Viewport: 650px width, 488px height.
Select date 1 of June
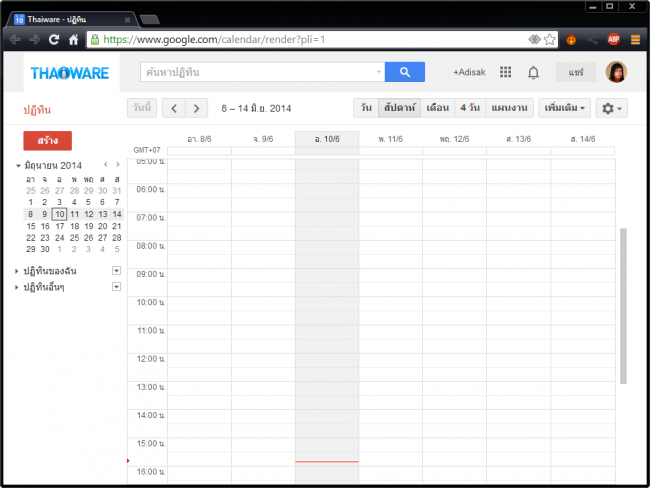31,202
